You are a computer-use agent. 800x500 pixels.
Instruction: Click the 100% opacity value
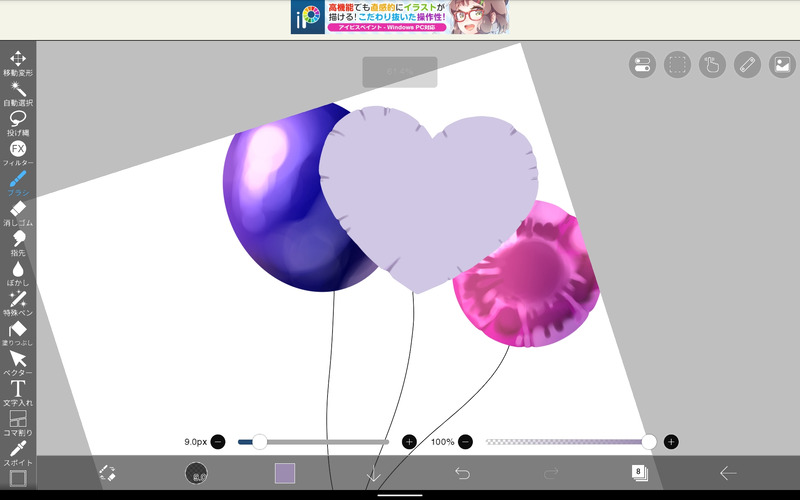coord(442,442)
